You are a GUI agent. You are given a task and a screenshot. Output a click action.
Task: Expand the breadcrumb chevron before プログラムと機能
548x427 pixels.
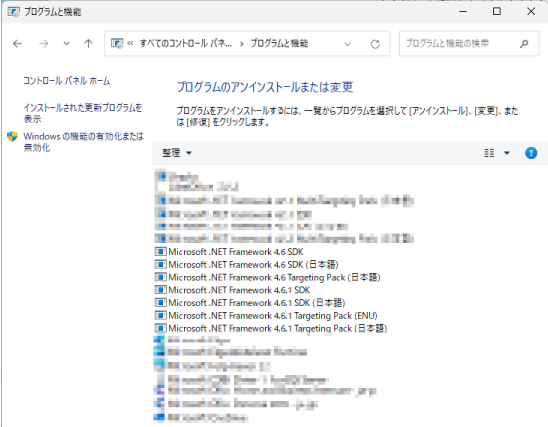point(241,44)
